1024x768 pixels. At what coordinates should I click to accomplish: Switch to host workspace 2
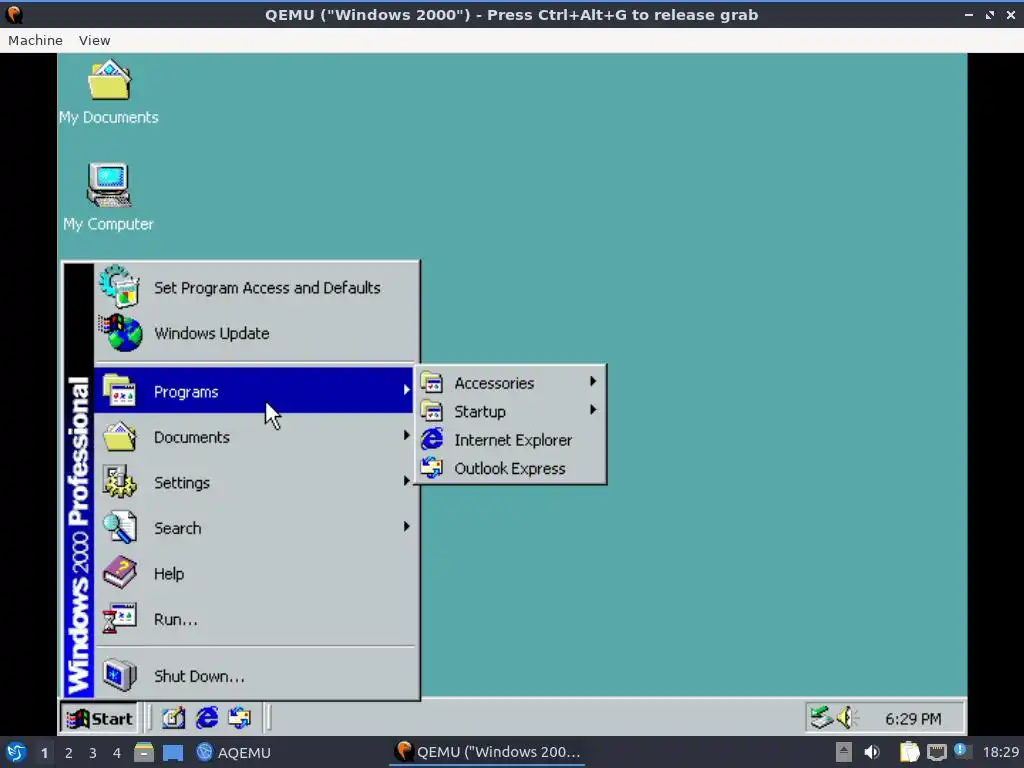click(x=69, y=753)
